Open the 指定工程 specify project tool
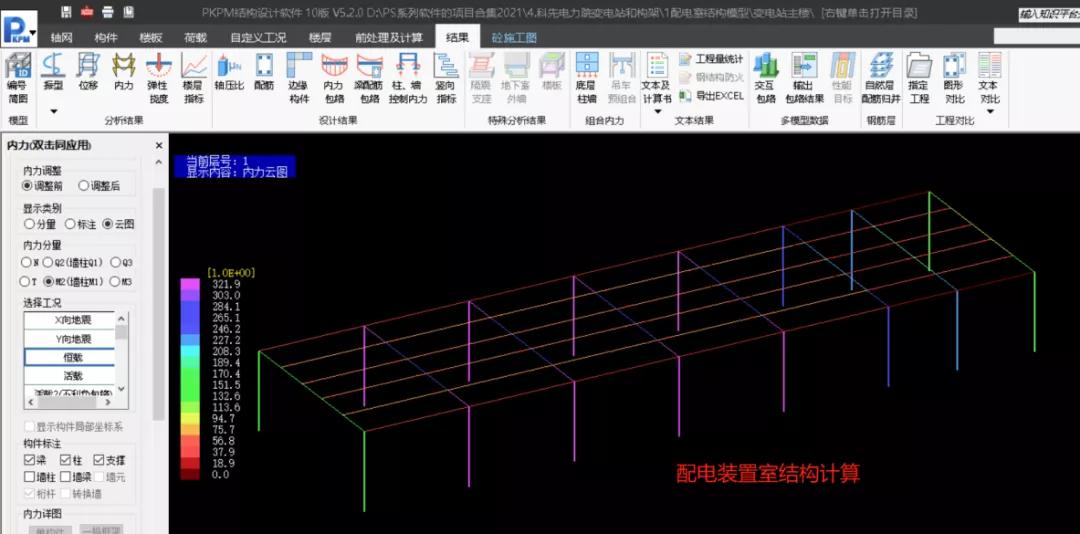This screenshot has height=534, width=1080. click(x=919, y=79)
